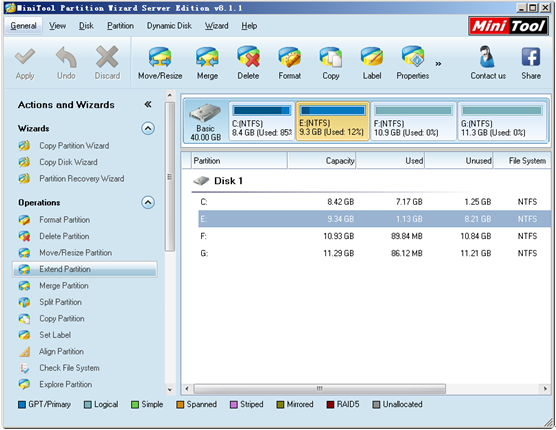Image resolution: width=556 pixels, height=430 pixels.
Task: Expand more toolbar items chevron
Action: [x=438, y=64]
